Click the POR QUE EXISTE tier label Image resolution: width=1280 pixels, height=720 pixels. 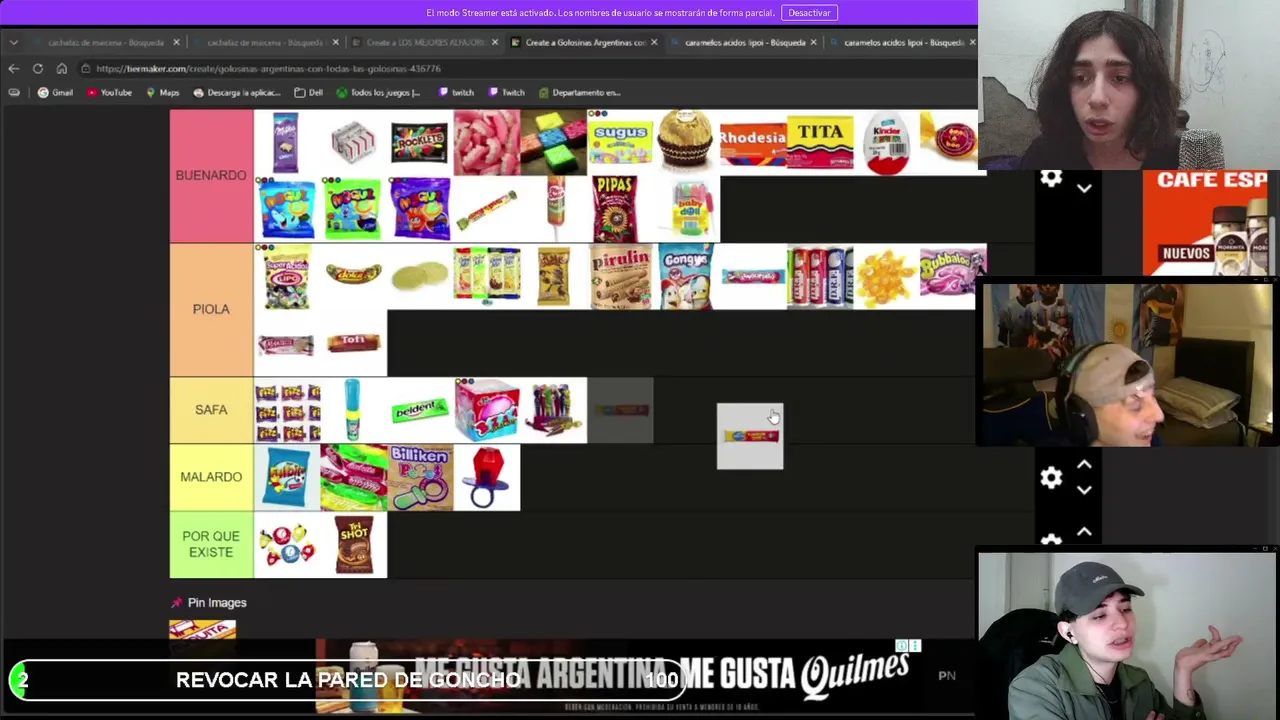(211, 544)
